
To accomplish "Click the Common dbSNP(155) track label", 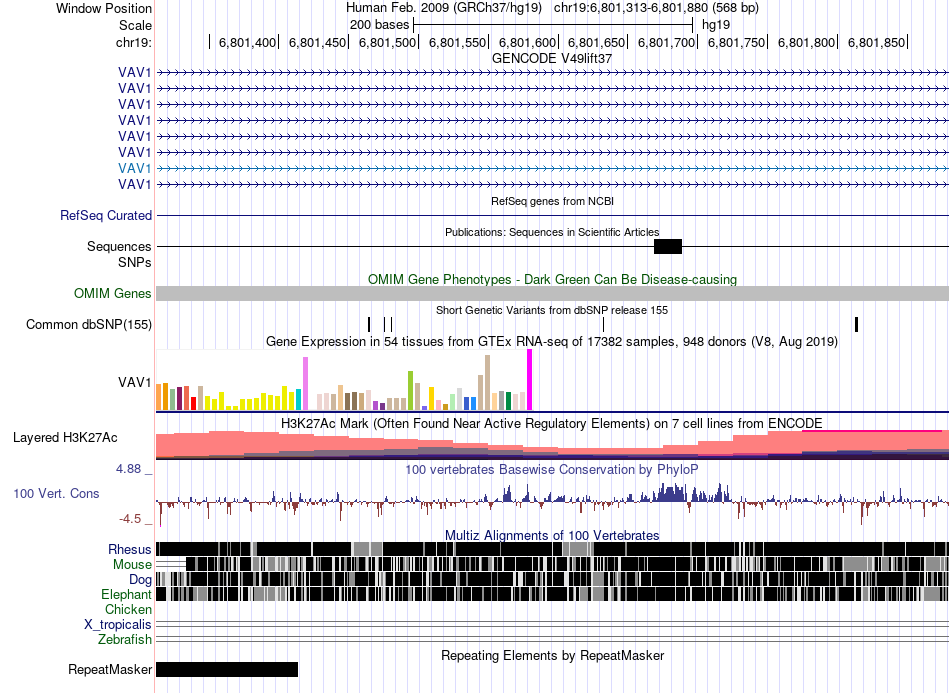I will 89,324.
